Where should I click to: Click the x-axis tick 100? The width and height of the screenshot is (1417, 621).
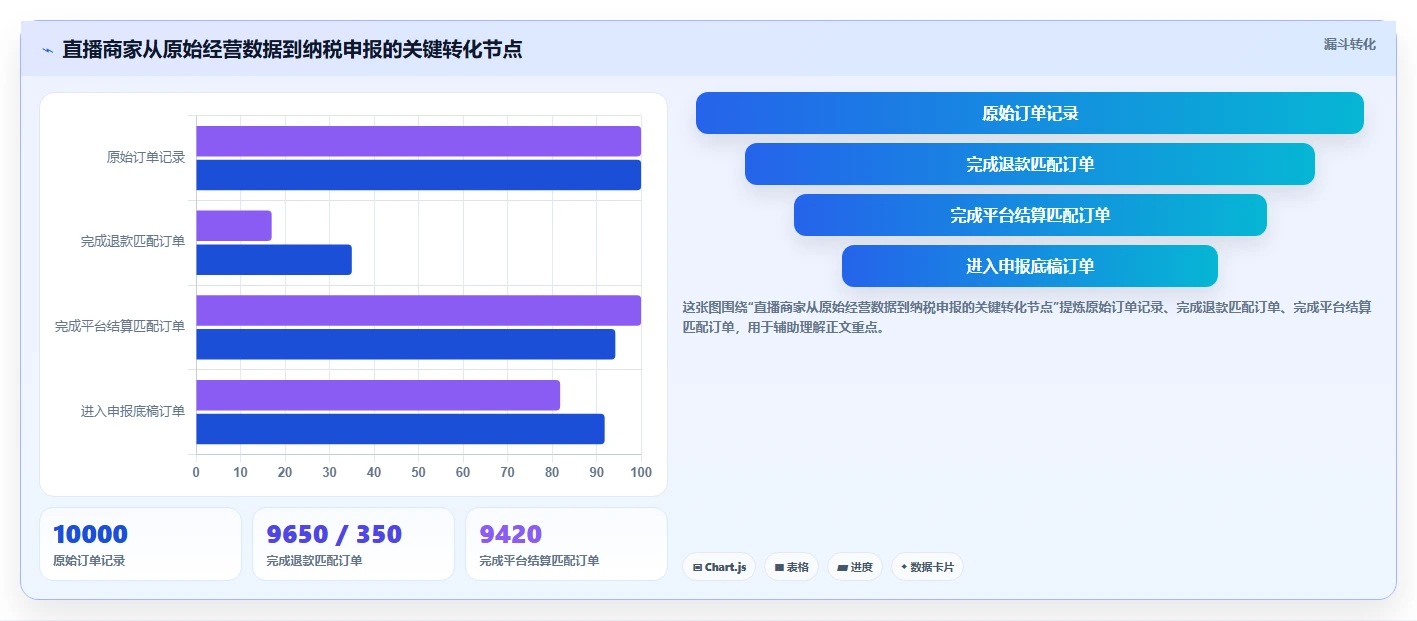coord(641,472)
